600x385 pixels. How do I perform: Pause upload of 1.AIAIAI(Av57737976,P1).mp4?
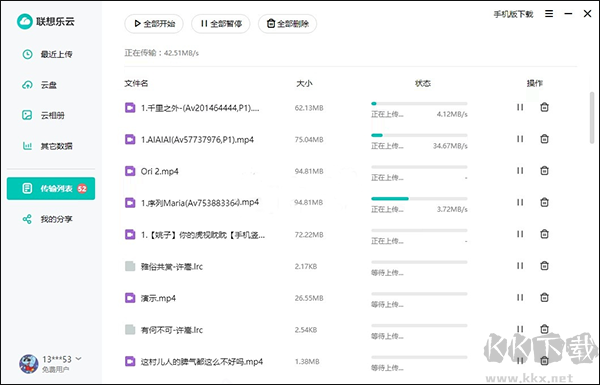coord(520,139)
